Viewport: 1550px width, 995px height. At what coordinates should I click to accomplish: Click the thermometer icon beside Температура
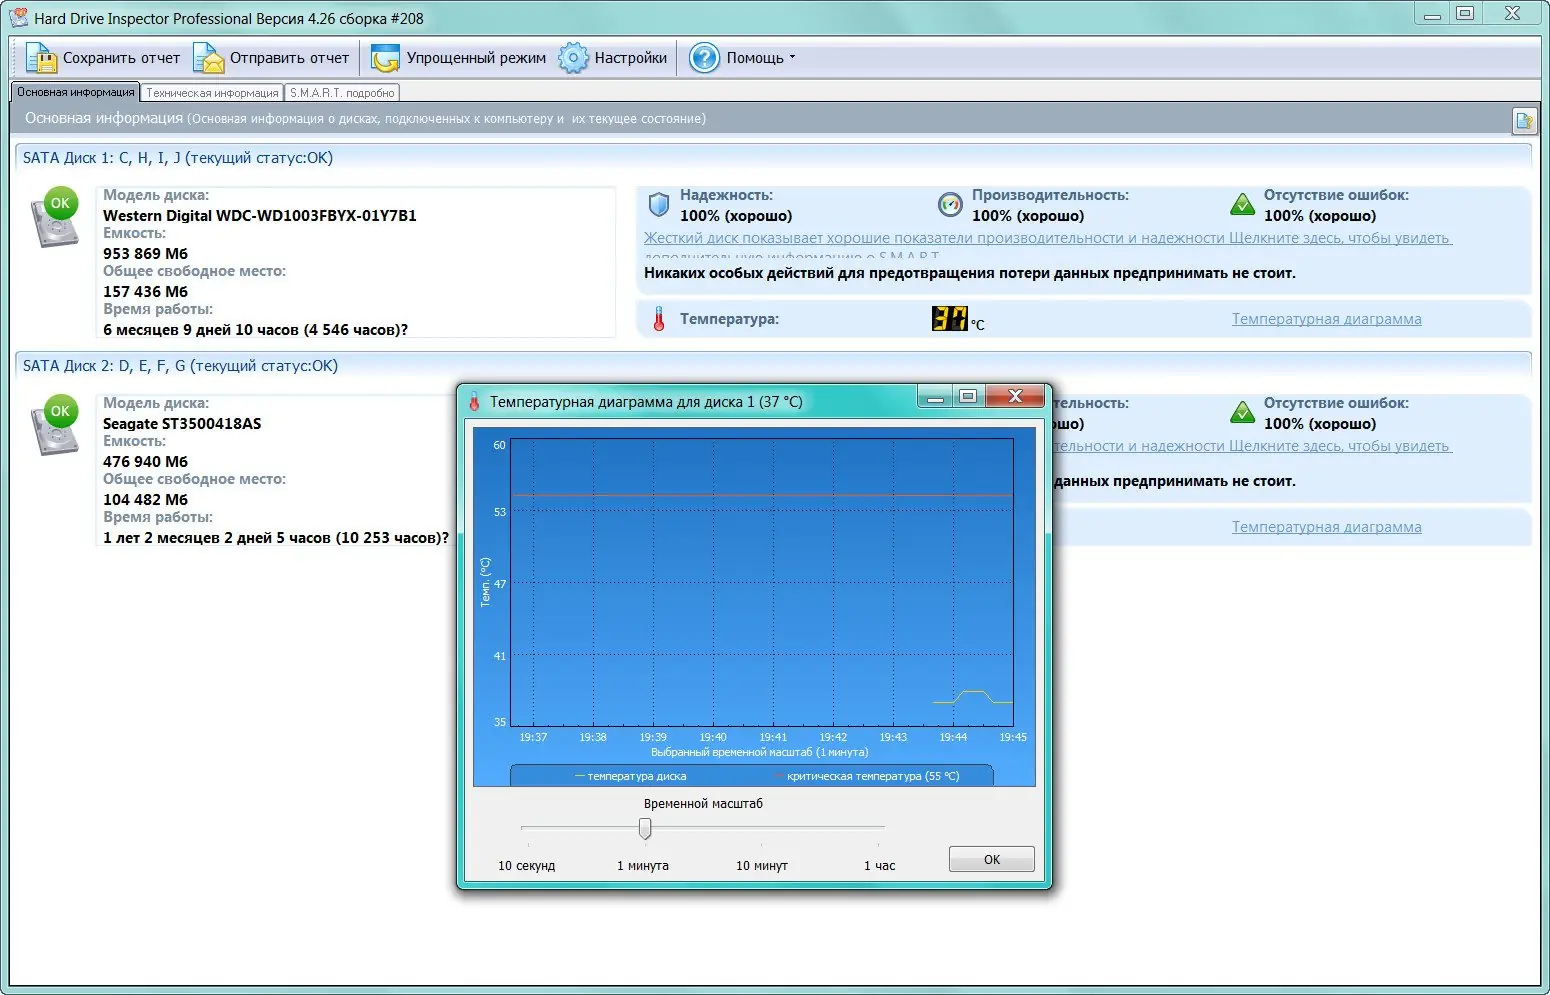[659, 319]
